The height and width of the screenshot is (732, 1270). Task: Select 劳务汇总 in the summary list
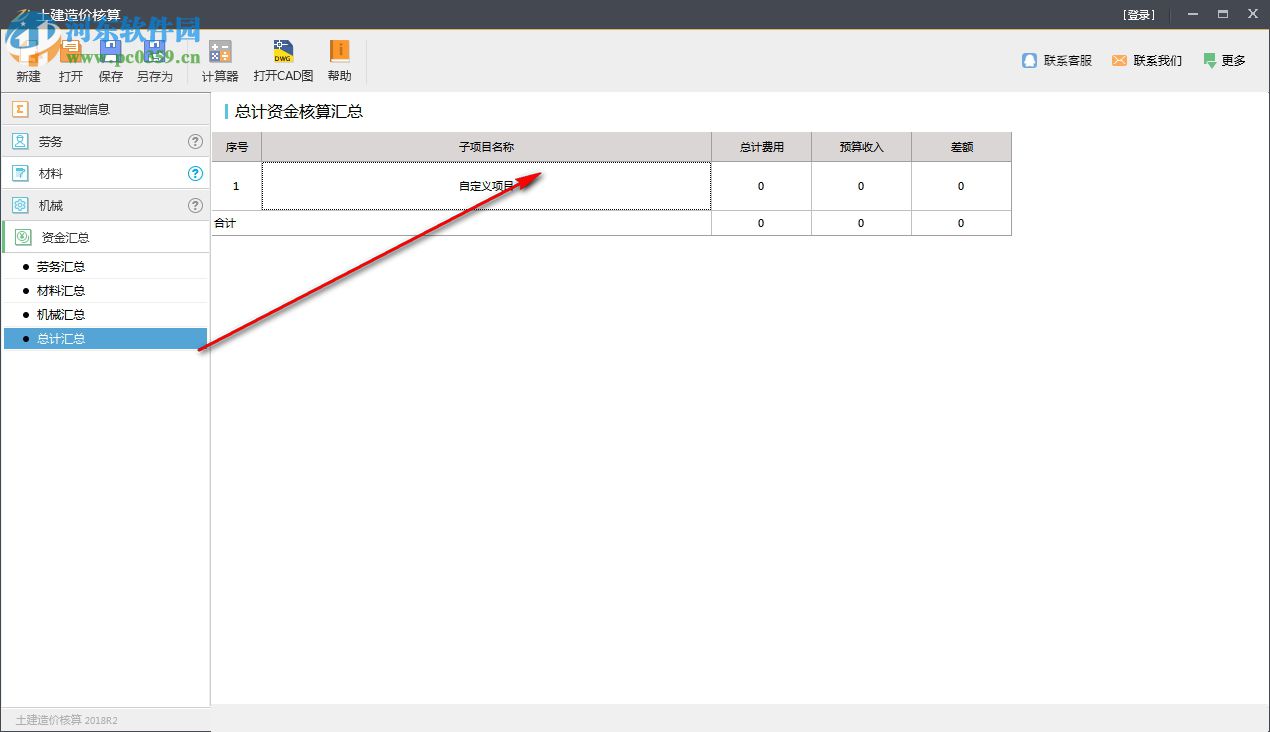[x=105, y=267]
